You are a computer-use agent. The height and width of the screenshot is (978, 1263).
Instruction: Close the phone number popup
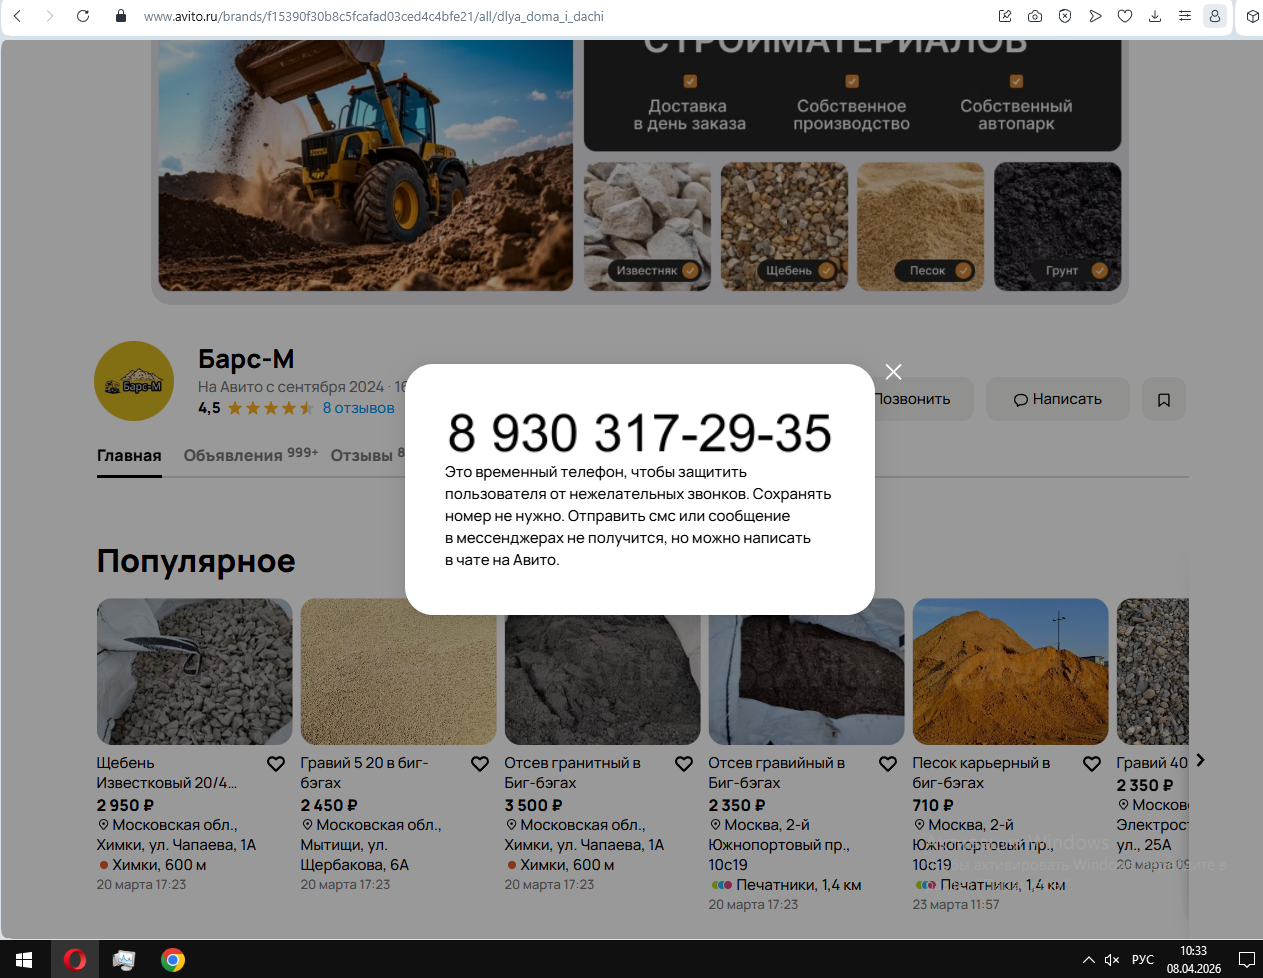(893, 372)
